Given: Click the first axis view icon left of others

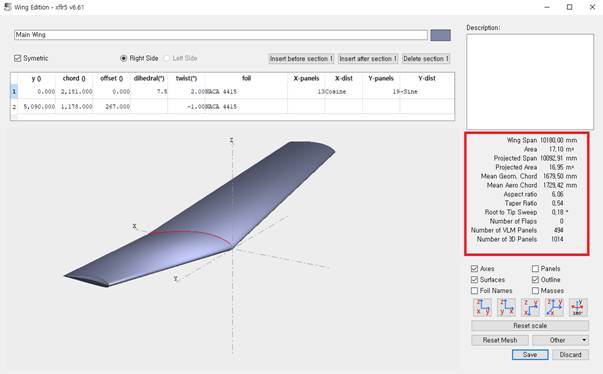Looking at the screenshot, I should point(482,308).
